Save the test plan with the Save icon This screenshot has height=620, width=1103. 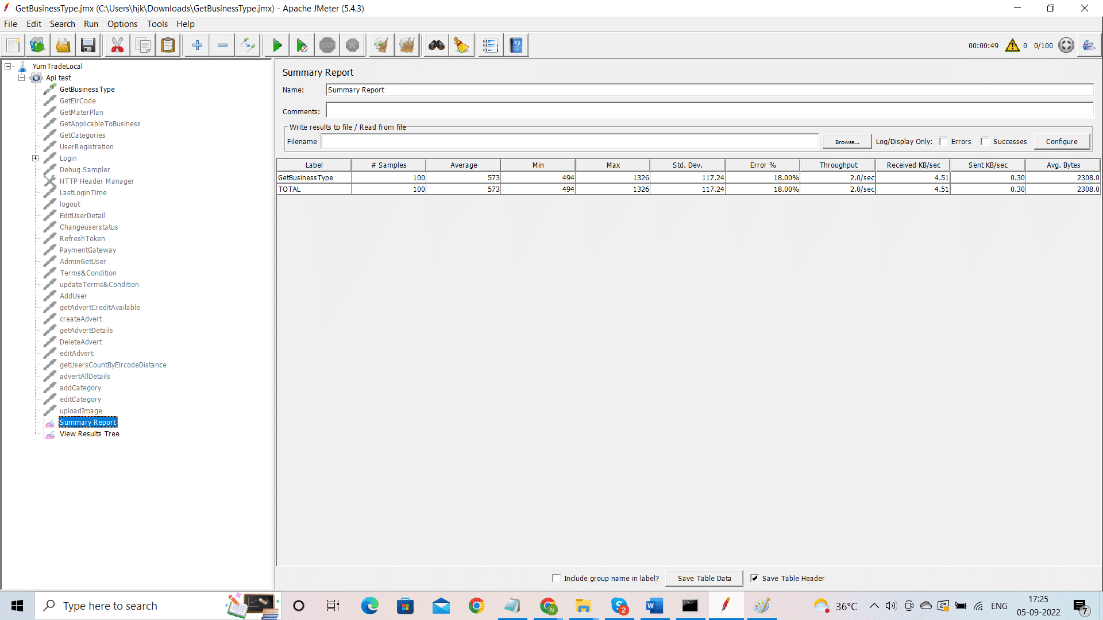pos(88,44)
